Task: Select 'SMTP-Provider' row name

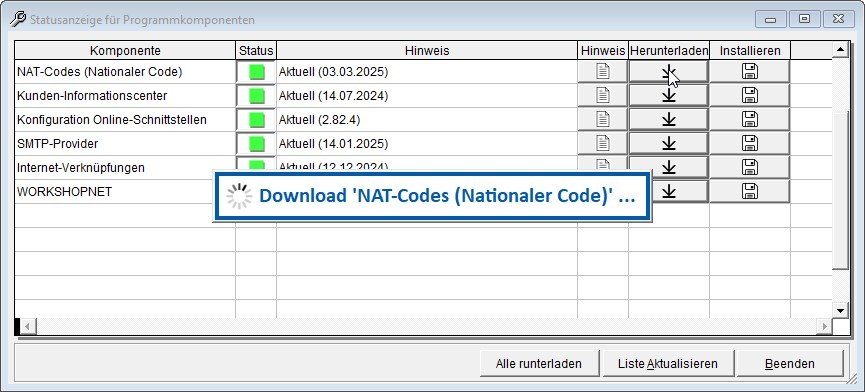Action: tap(58, 143)
